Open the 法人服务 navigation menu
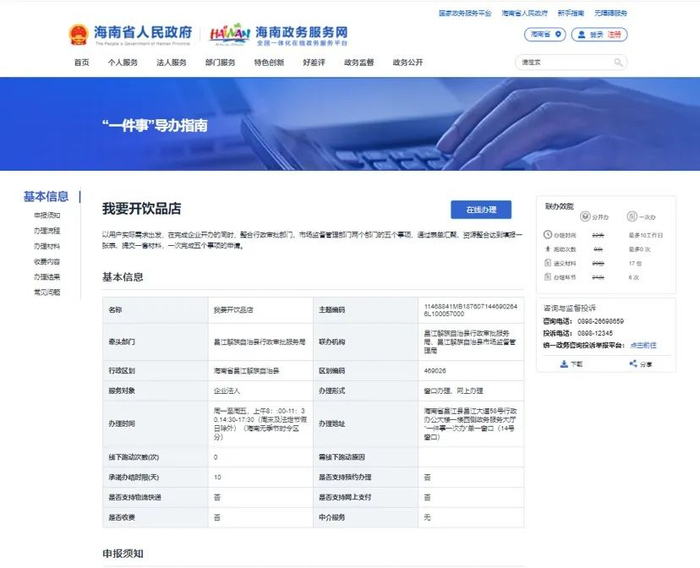 [171, 63]
